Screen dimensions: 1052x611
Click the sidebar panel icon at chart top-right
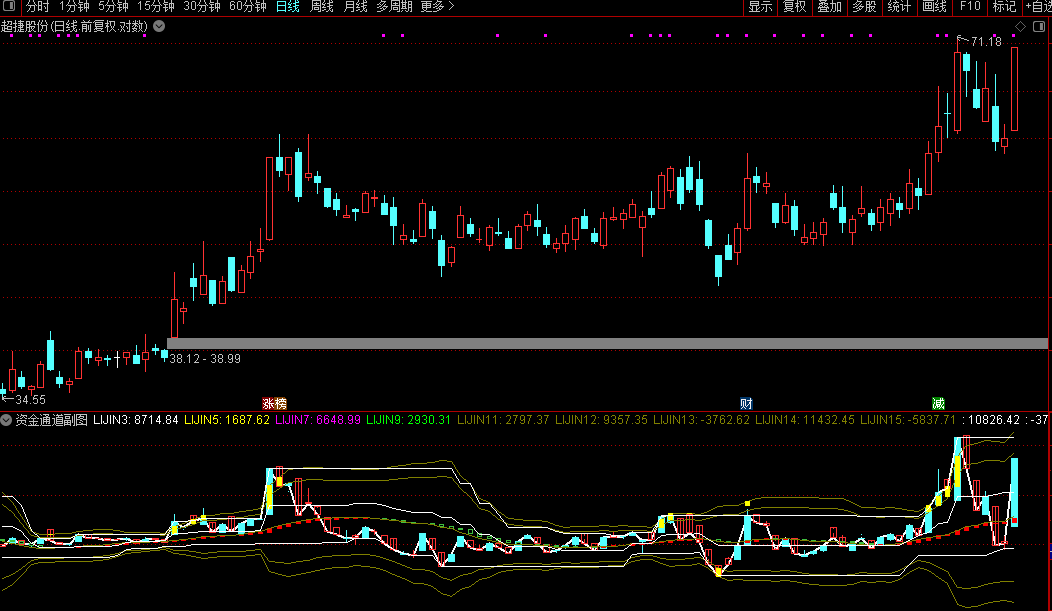(1040, 26)
